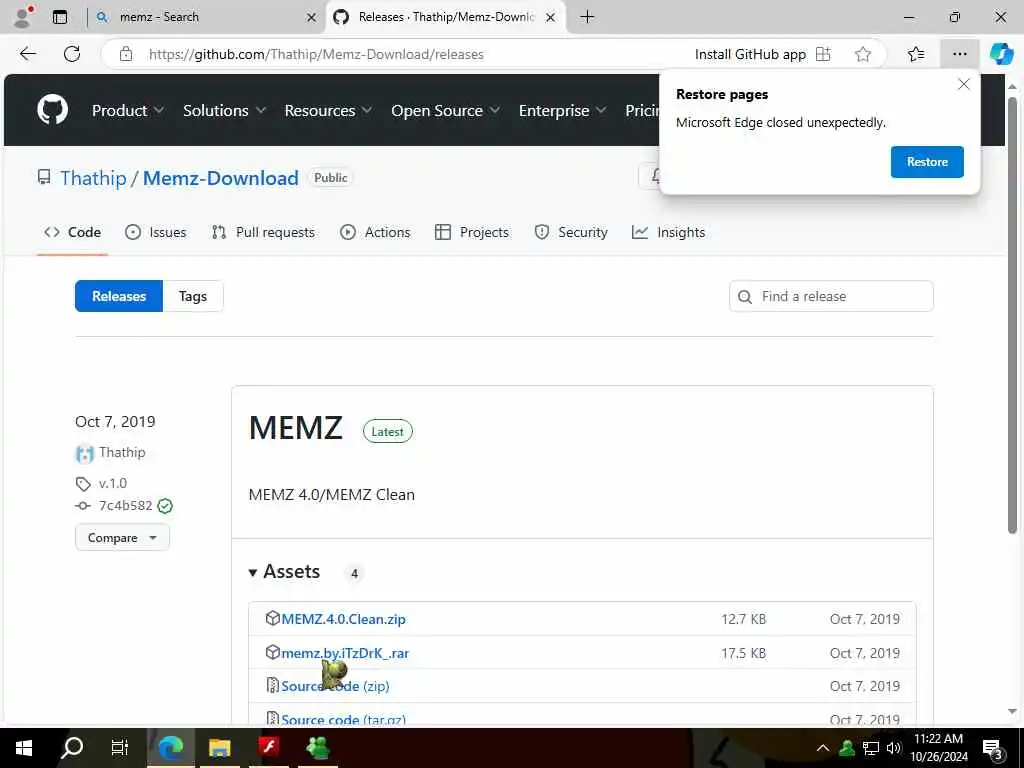Expand the Solutions menu
Image resolution: width=1024 pixels, height=768 pixels.
click(x=224, y=110)
